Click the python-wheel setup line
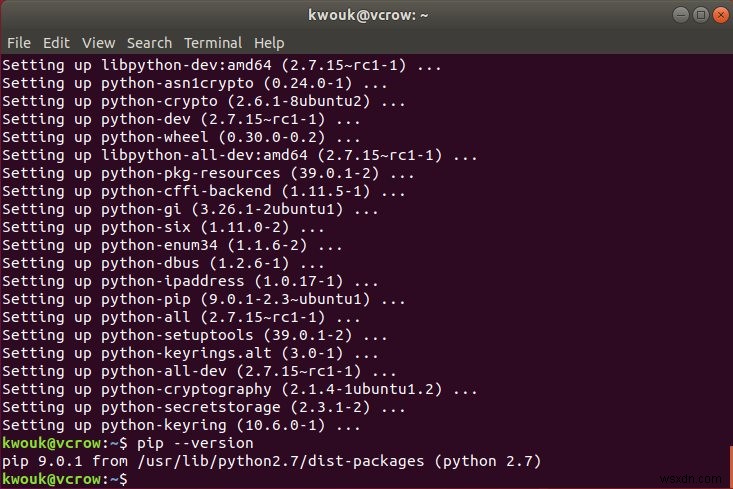 pyautogui.click(x=182, y=137)
